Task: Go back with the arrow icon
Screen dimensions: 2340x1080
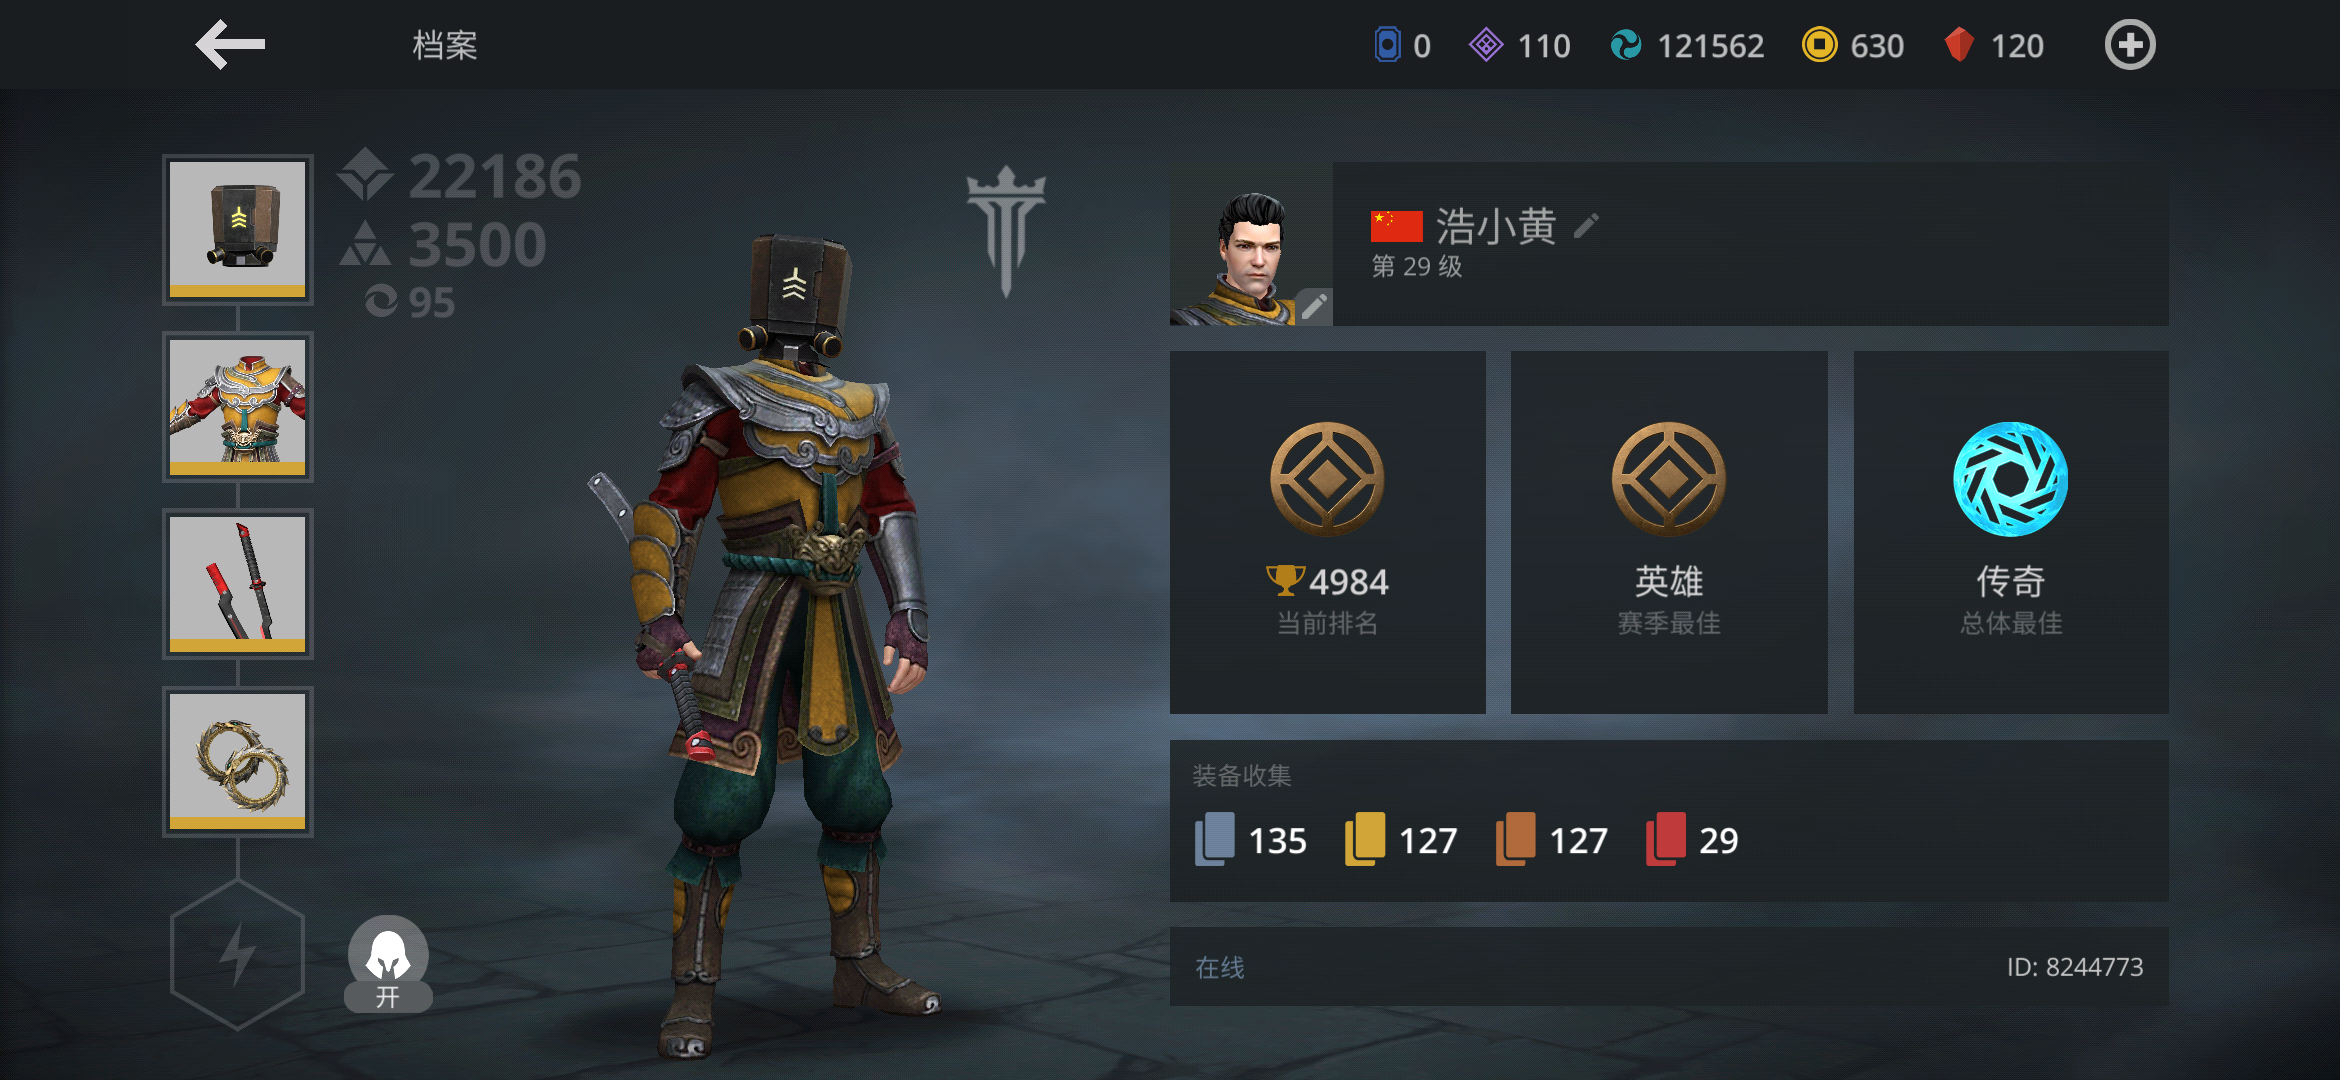Action: point(230,45)
